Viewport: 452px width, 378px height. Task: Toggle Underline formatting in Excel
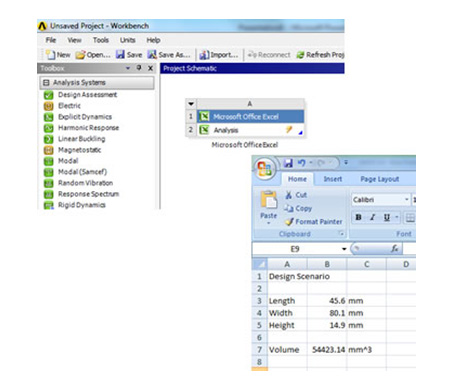pyautogui.click(x=386, y=217)
